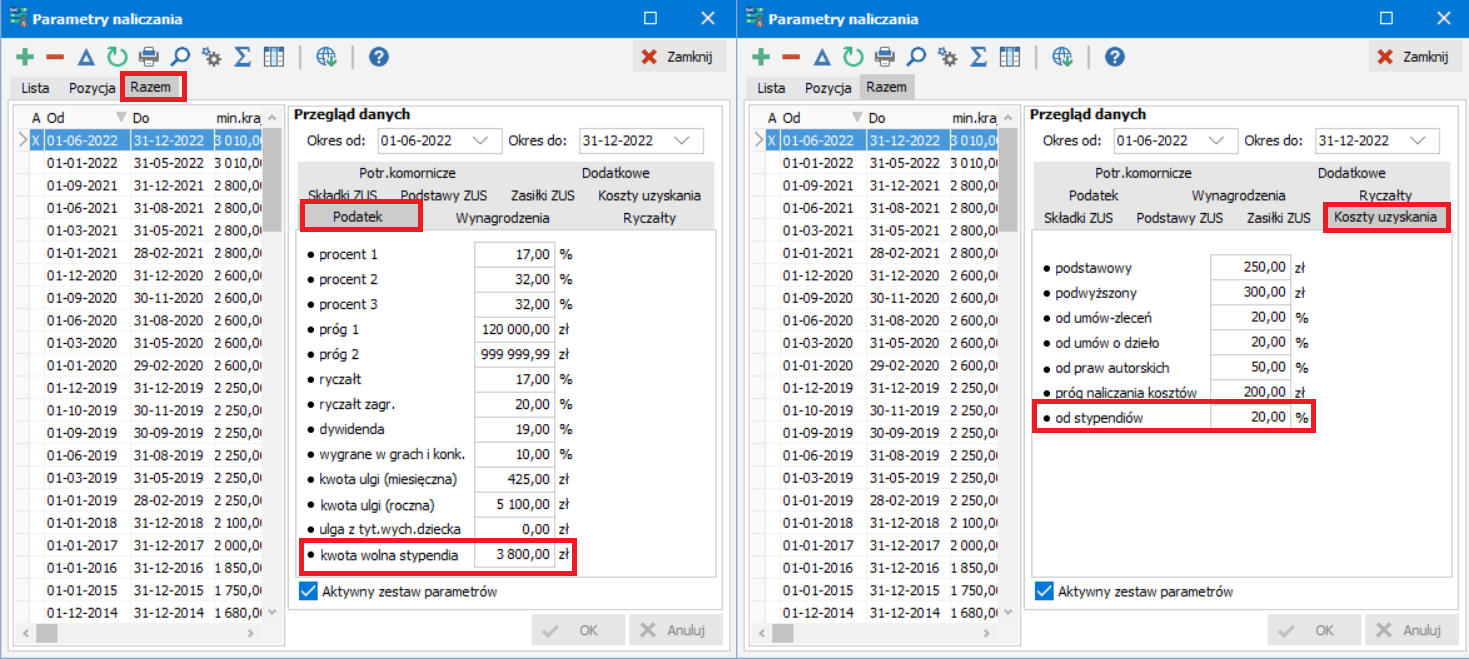
Task: Click the globe download icon in right window
Action: (x=1062, y=57)
